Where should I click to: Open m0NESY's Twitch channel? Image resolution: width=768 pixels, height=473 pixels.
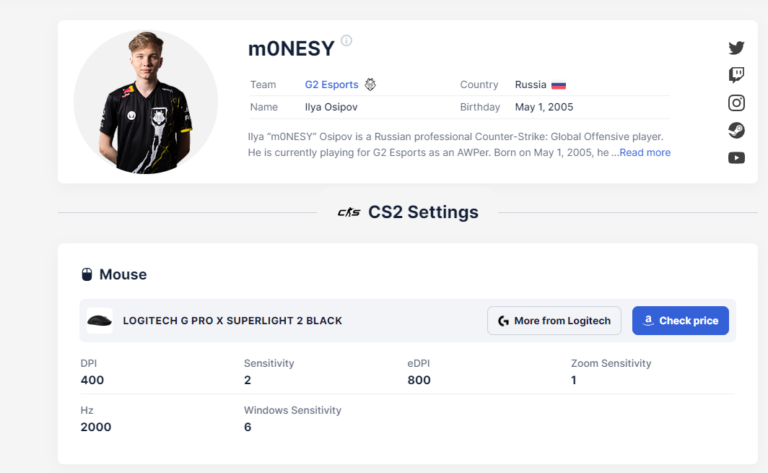click(736, 75)
